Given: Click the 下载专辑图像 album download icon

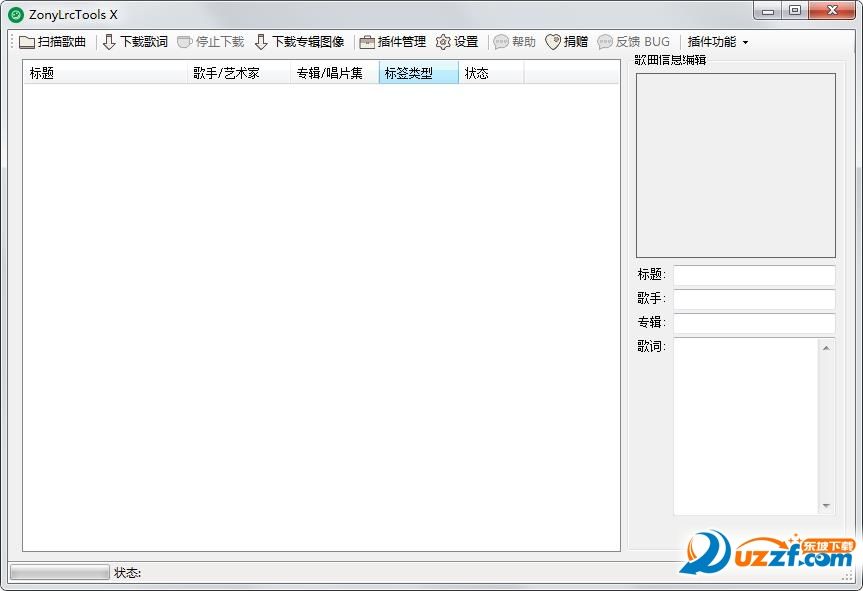Looking at the screenshot, I should click(x=261, y=41).
